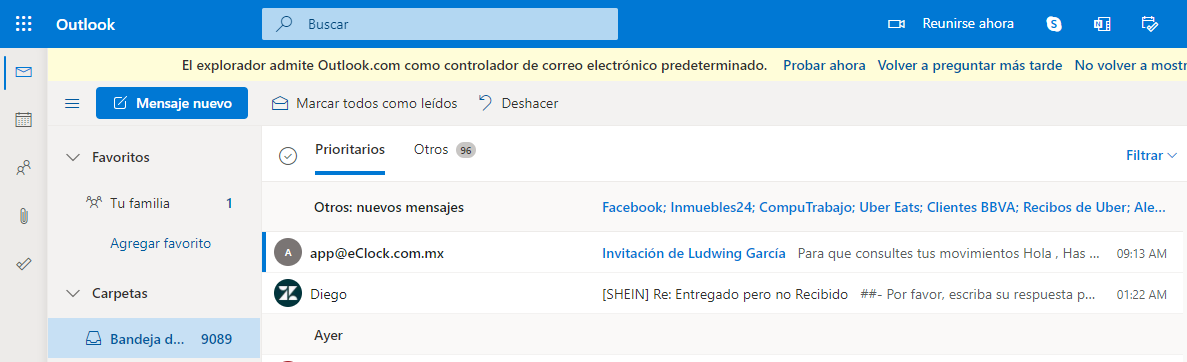Open the Filtrar dropdown
Viewport: 1187px width, 362px height.
[1151, 155]
